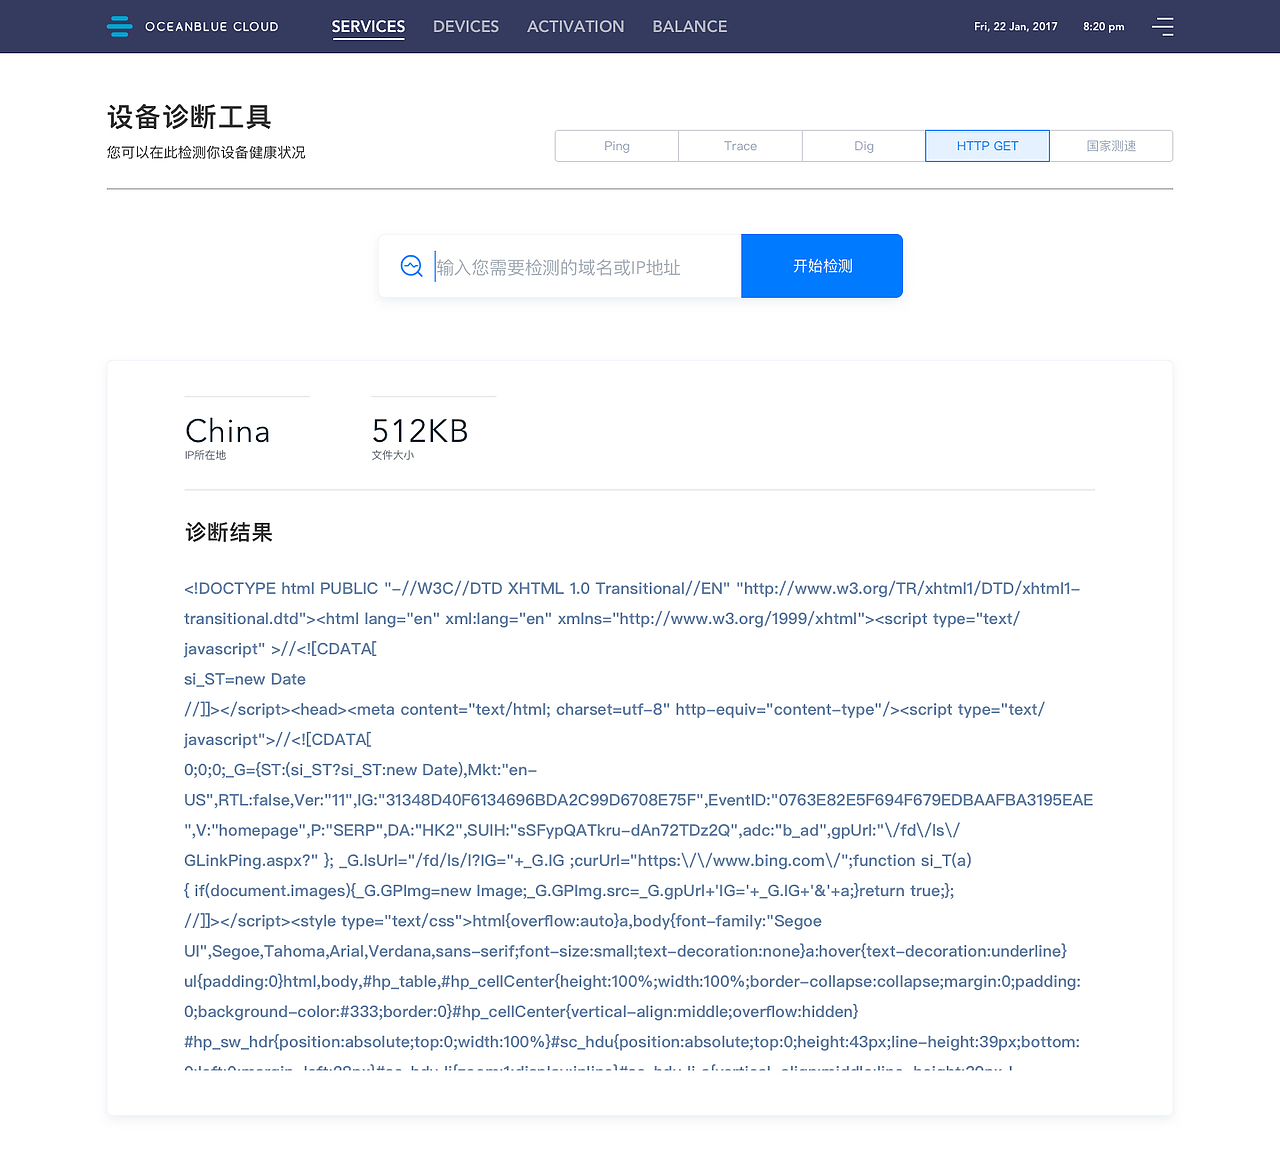Click the subtitle 您可以在此检测你设备健康状况
The height and width of the screenshot is (1154, 1280).
coord(206,152)
